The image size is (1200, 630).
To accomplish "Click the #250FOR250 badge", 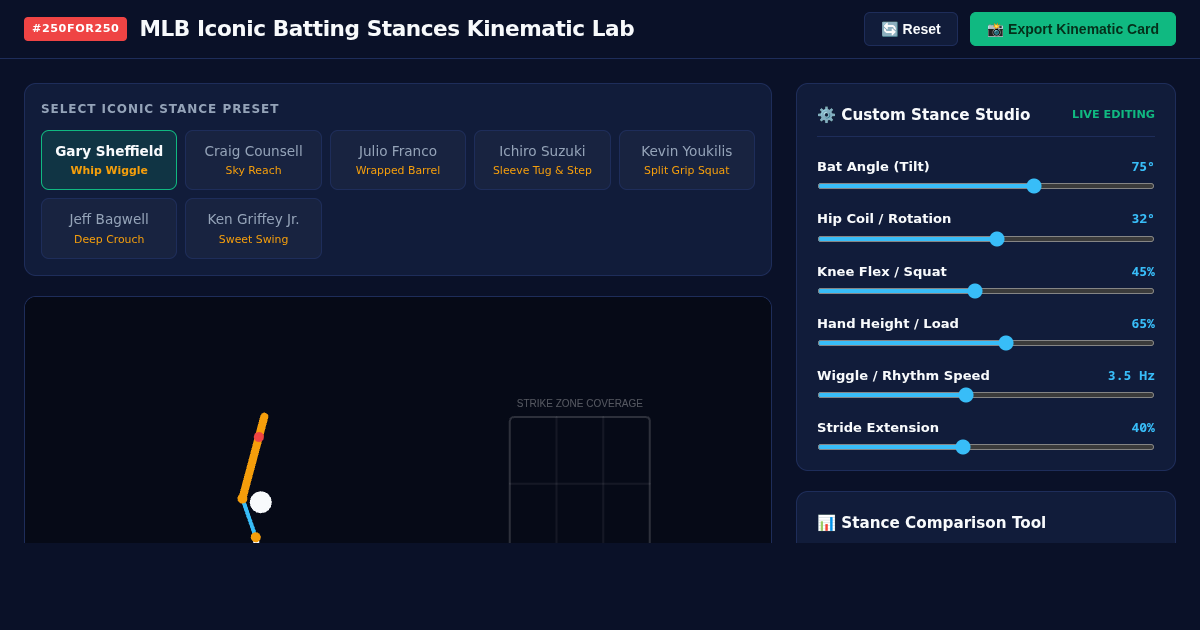I will (75, 29).
